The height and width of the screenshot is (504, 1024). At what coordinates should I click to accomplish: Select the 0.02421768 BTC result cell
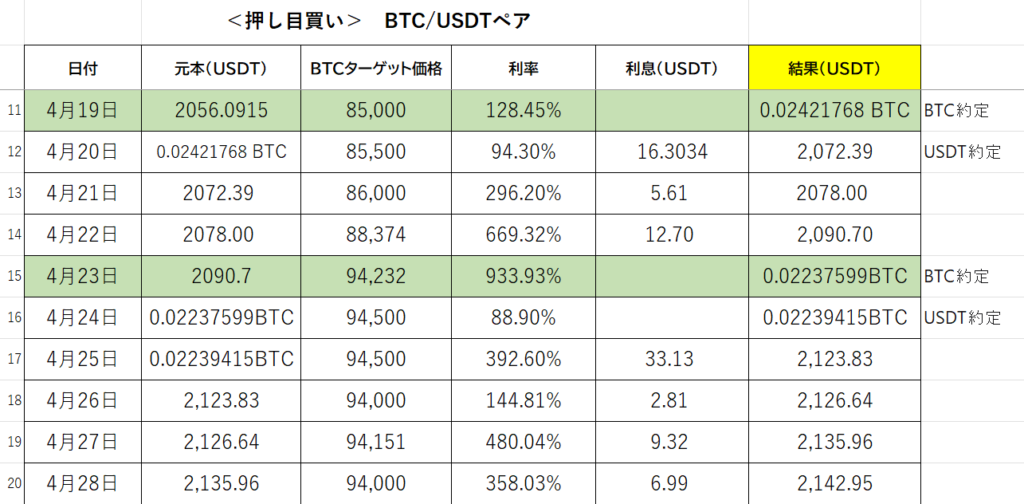click(x=835, y=110)
